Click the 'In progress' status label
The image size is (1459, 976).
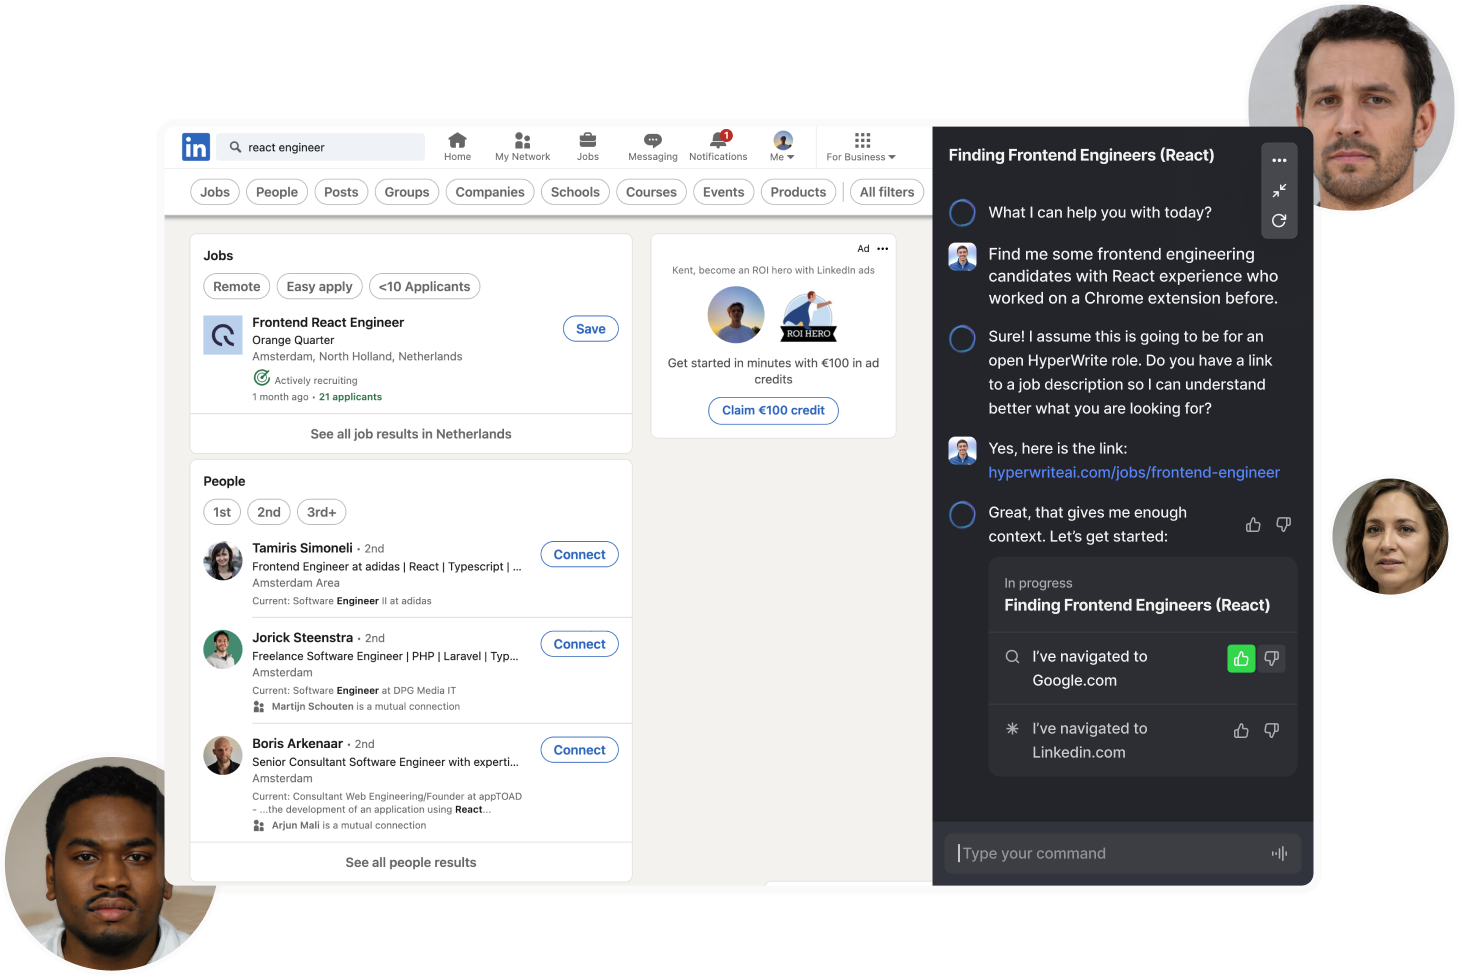1038,583
